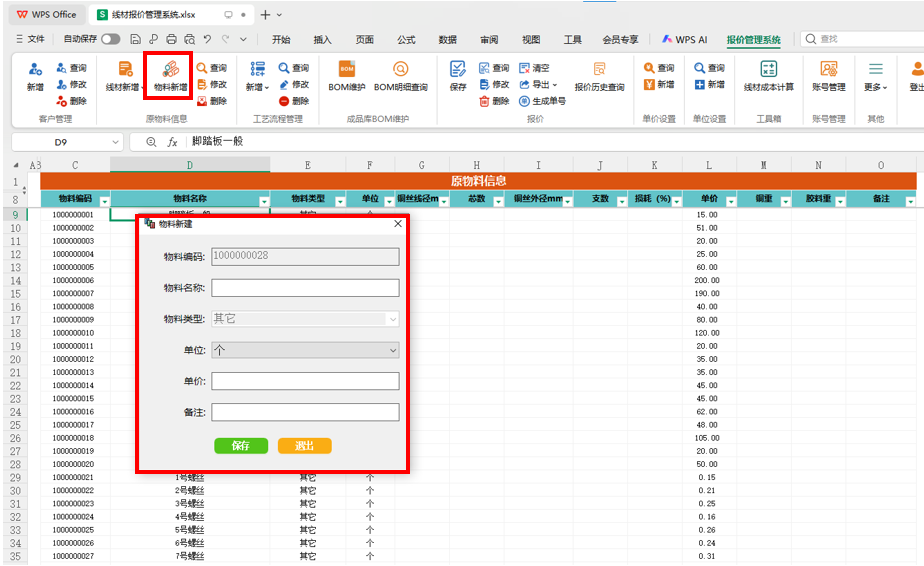
Task: Open the 更多 ribbon menu
Action: click(x=876, y=76)
